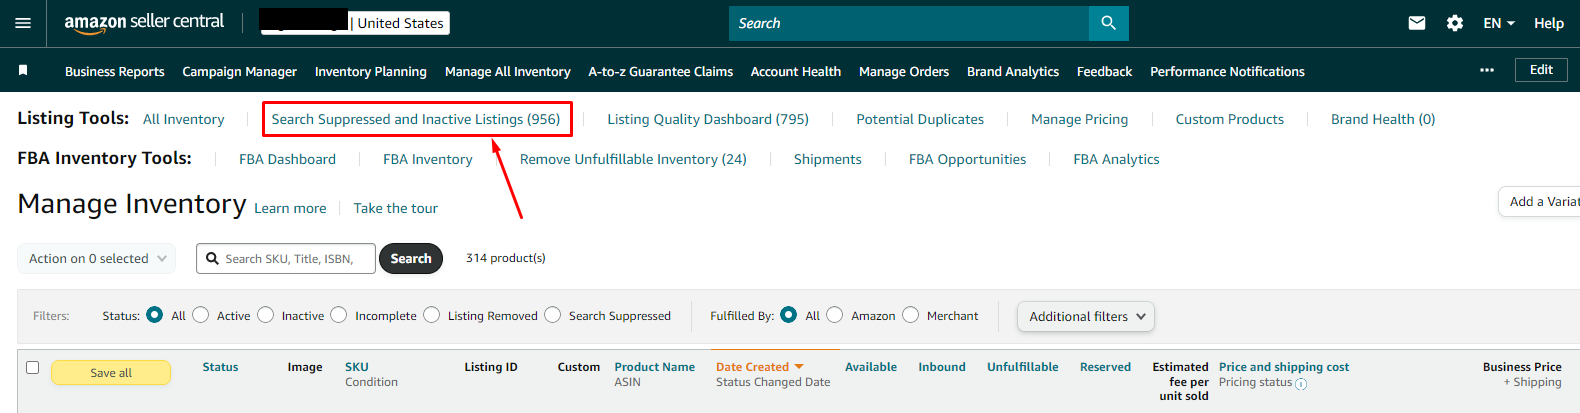Screen dimensions: 1580x413
Task: Click the bookmark icon in the favorites bar
Action: coord(23,70)
